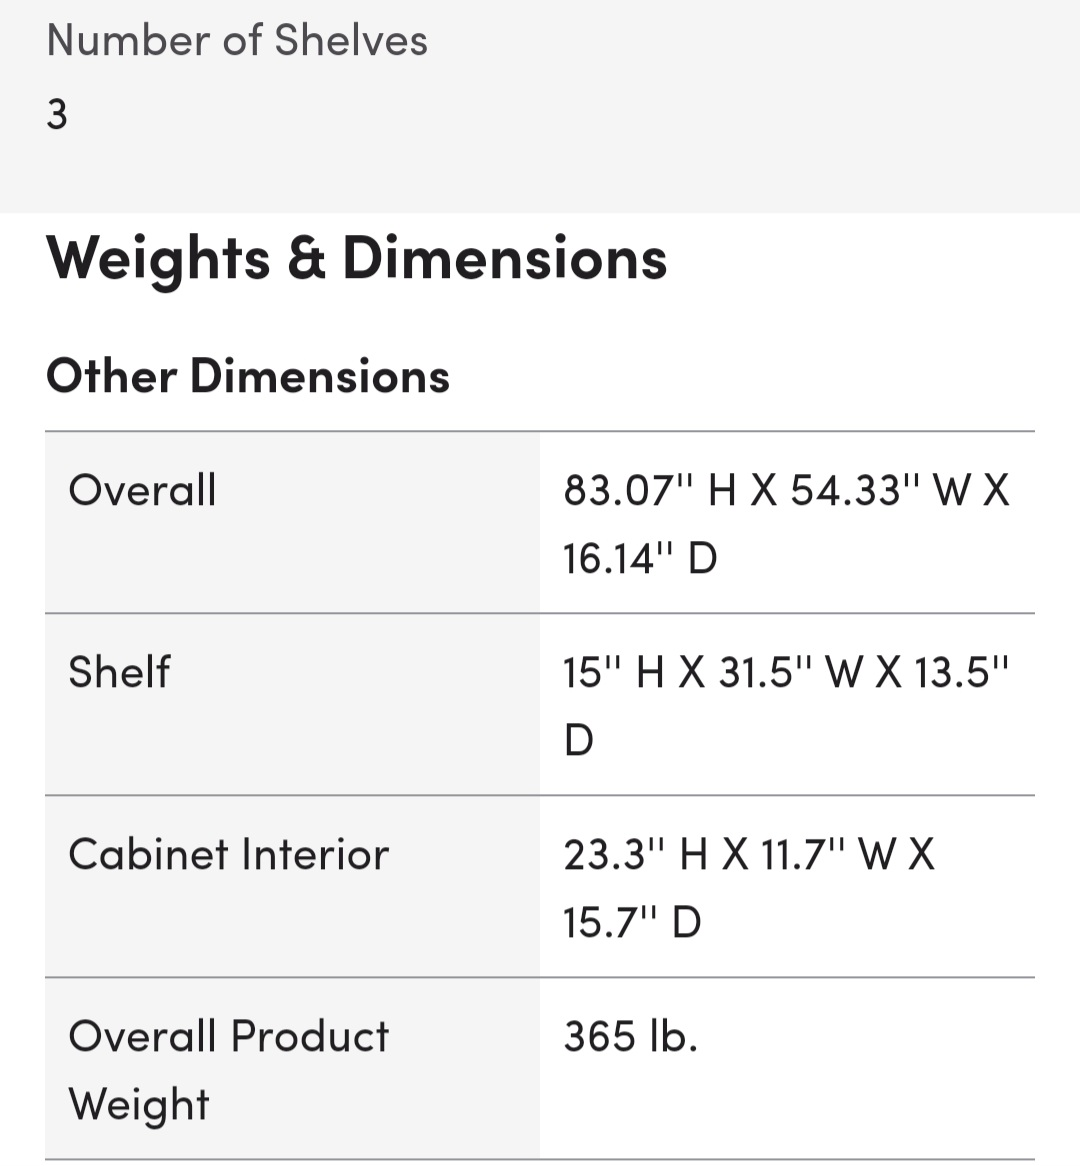
Task: Click the 15.7'' D text
Action: (x=632, y=923)
